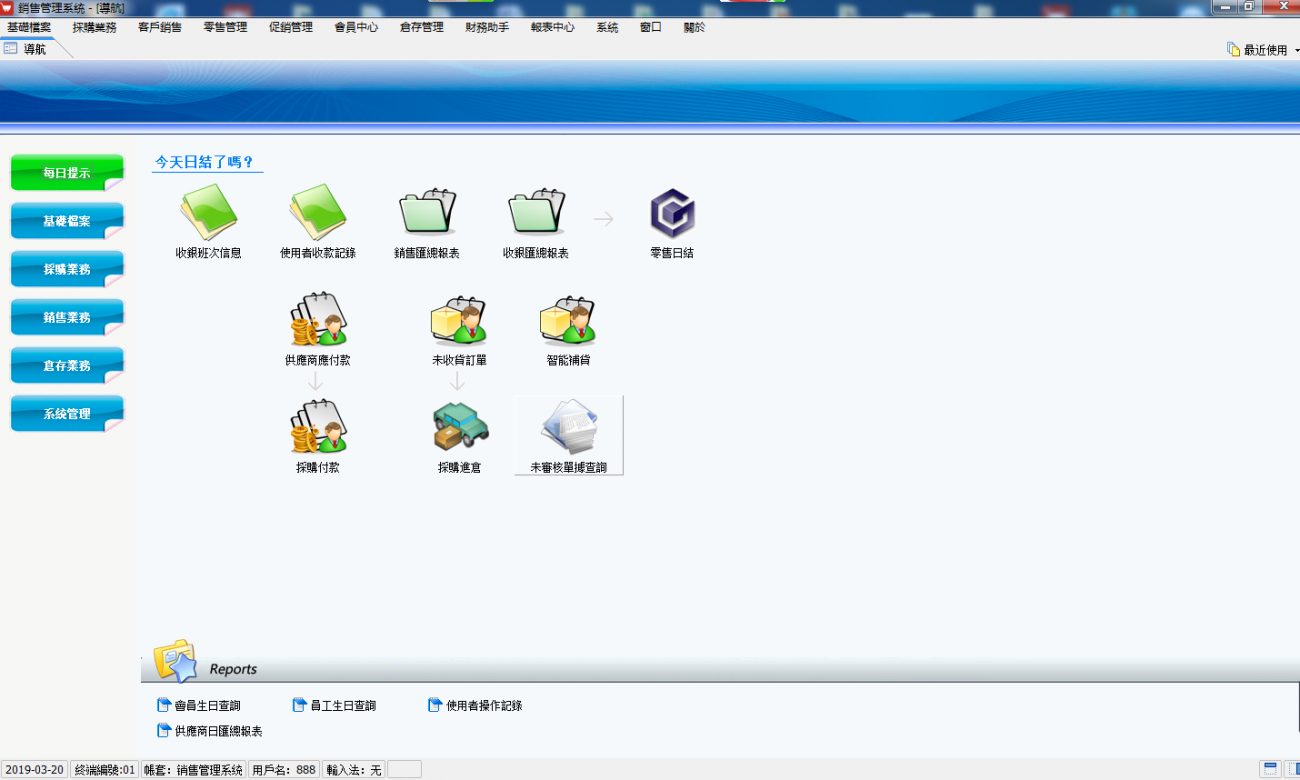
Task: Open the 會員中心 menu
Action: tap(357, 27)
